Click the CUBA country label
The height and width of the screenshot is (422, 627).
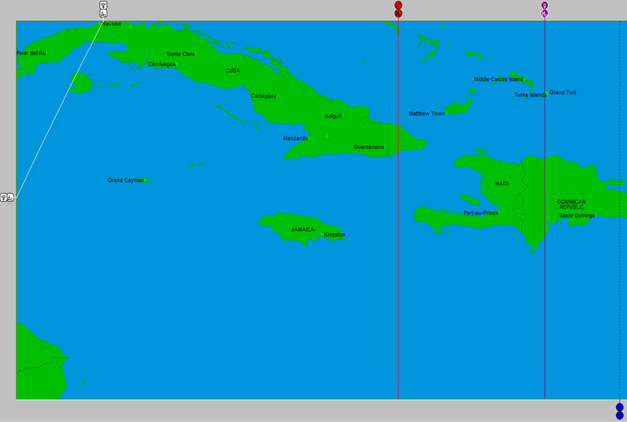click(233, 71)
